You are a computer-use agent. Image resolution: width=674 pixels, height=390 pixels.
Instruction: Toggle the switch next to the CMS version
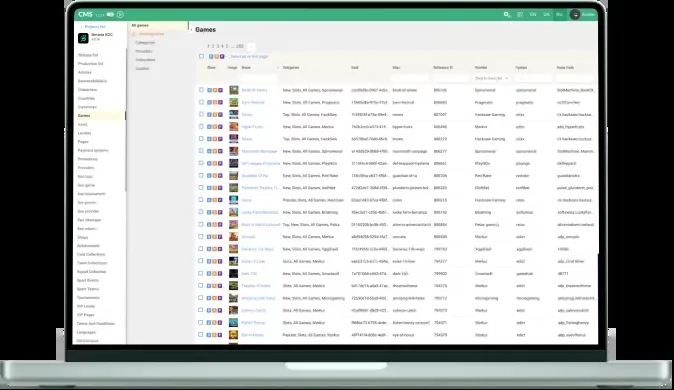110,15
